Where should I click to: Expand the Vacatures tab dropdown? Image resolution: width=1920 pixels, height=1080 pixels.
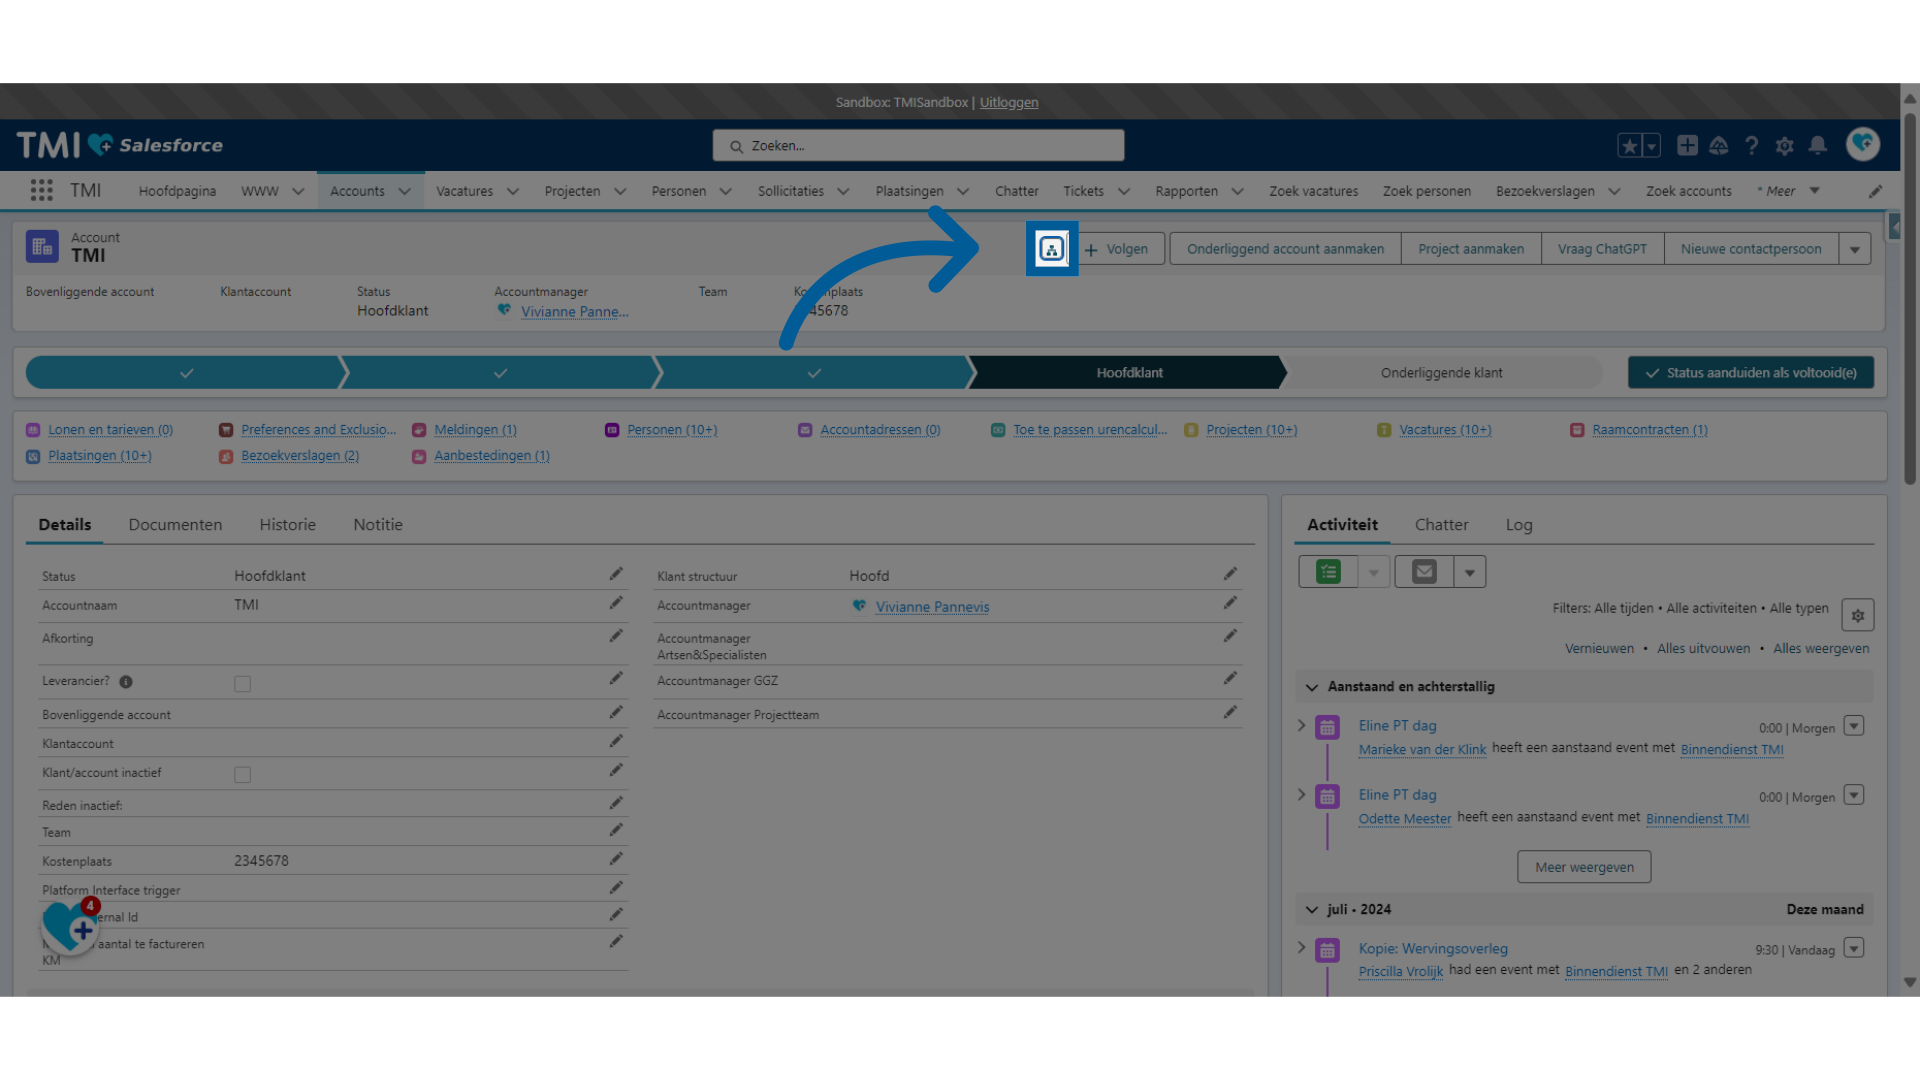coord(513,192)
